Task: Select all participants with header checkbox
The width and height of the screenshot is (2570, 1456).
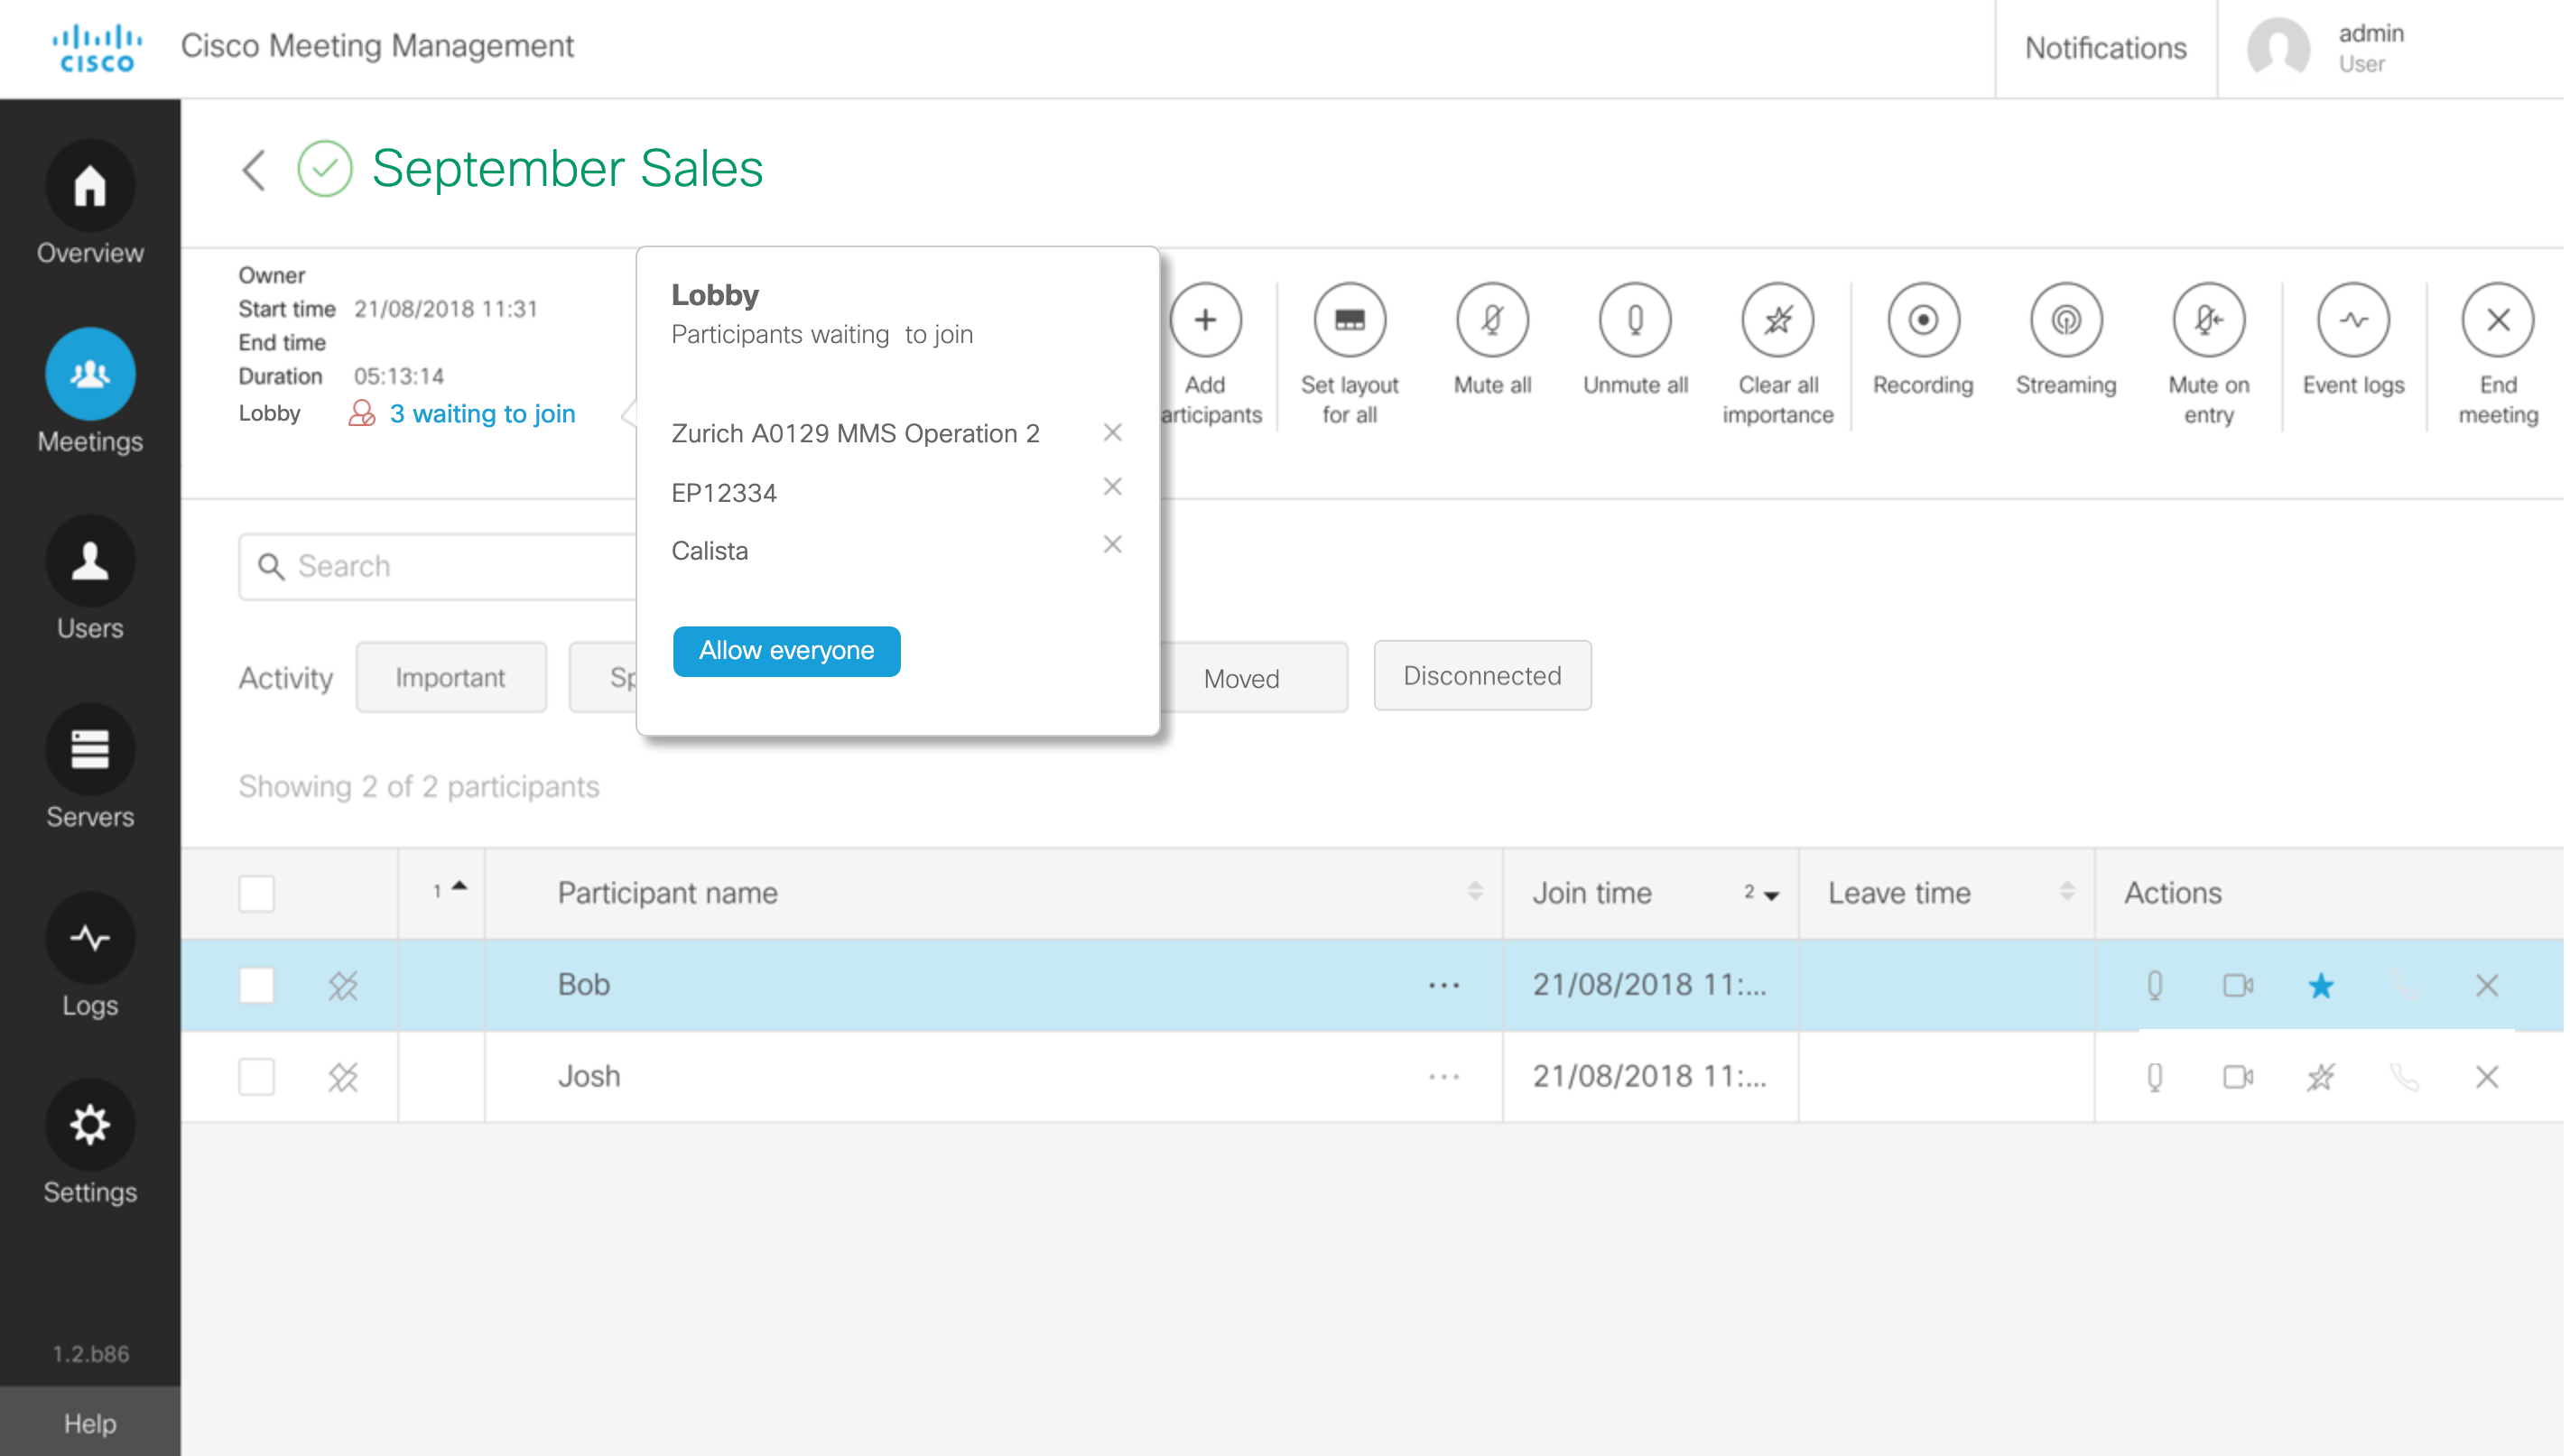Action: click(x=257, y=894)
